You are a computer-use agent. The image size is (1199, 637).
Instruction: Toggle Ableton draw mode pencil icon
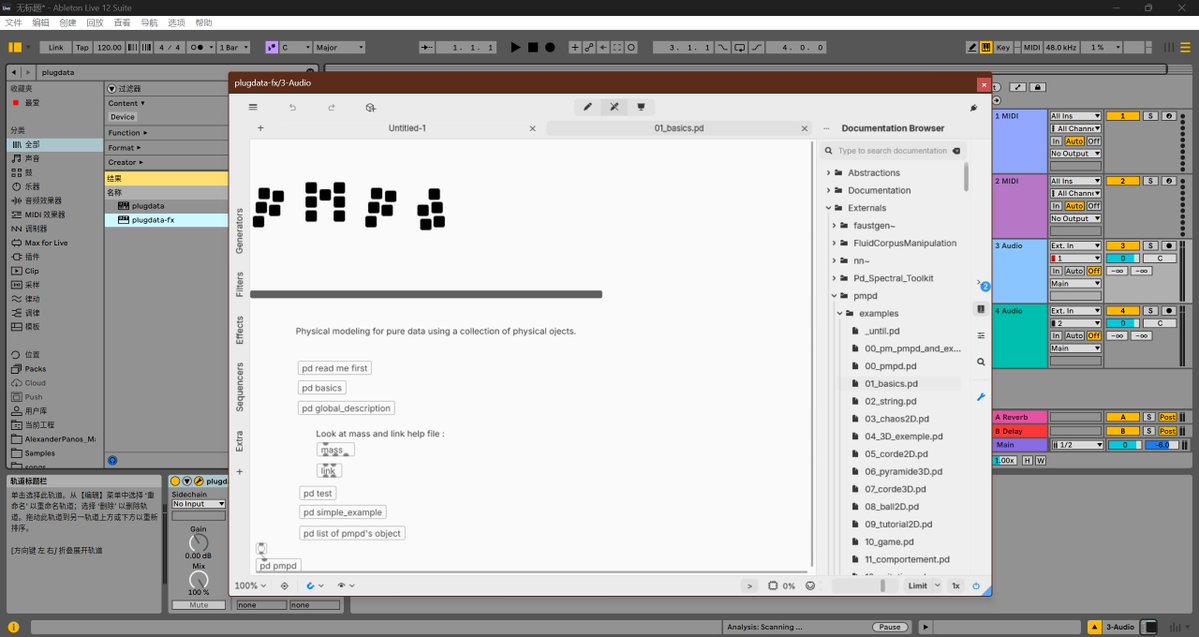[x=972, y=47]
